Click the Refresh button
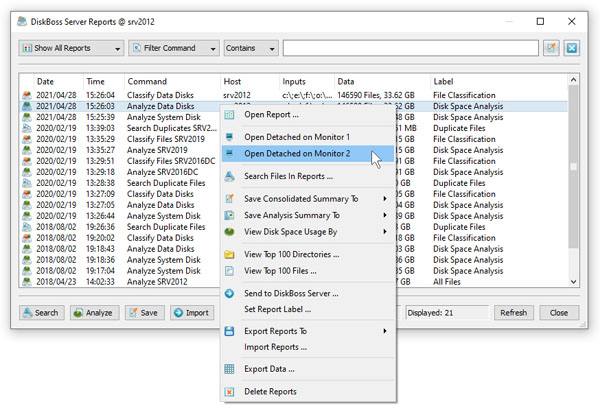This screenshot has height=406, width=600. tap(514, 313)
